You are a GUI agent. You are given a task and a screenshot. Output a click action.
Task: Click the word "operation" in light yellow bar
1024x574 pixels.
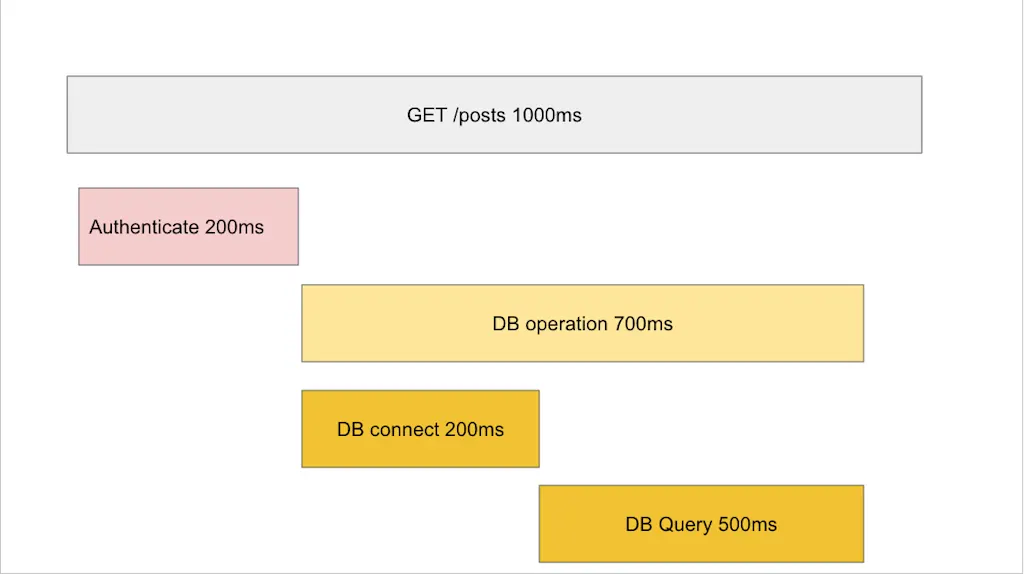[x=567, y=325]
